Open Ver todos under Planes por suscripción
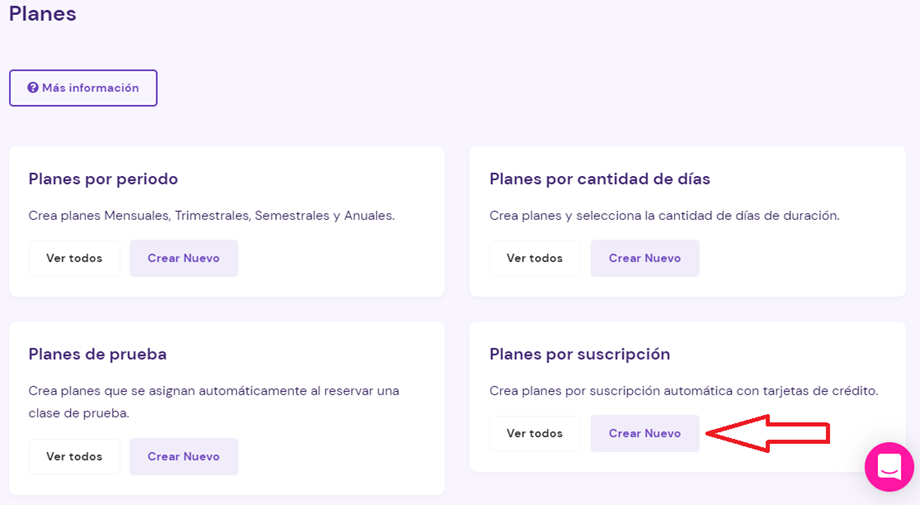This screenshot has height=505, width=920. coord(535,433)
